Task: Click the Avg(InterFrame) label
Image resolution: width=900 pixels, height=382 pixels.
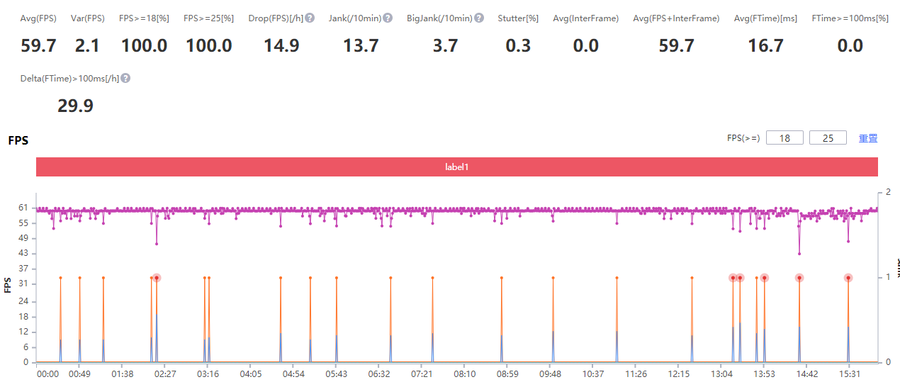Action: click(586, 18)
